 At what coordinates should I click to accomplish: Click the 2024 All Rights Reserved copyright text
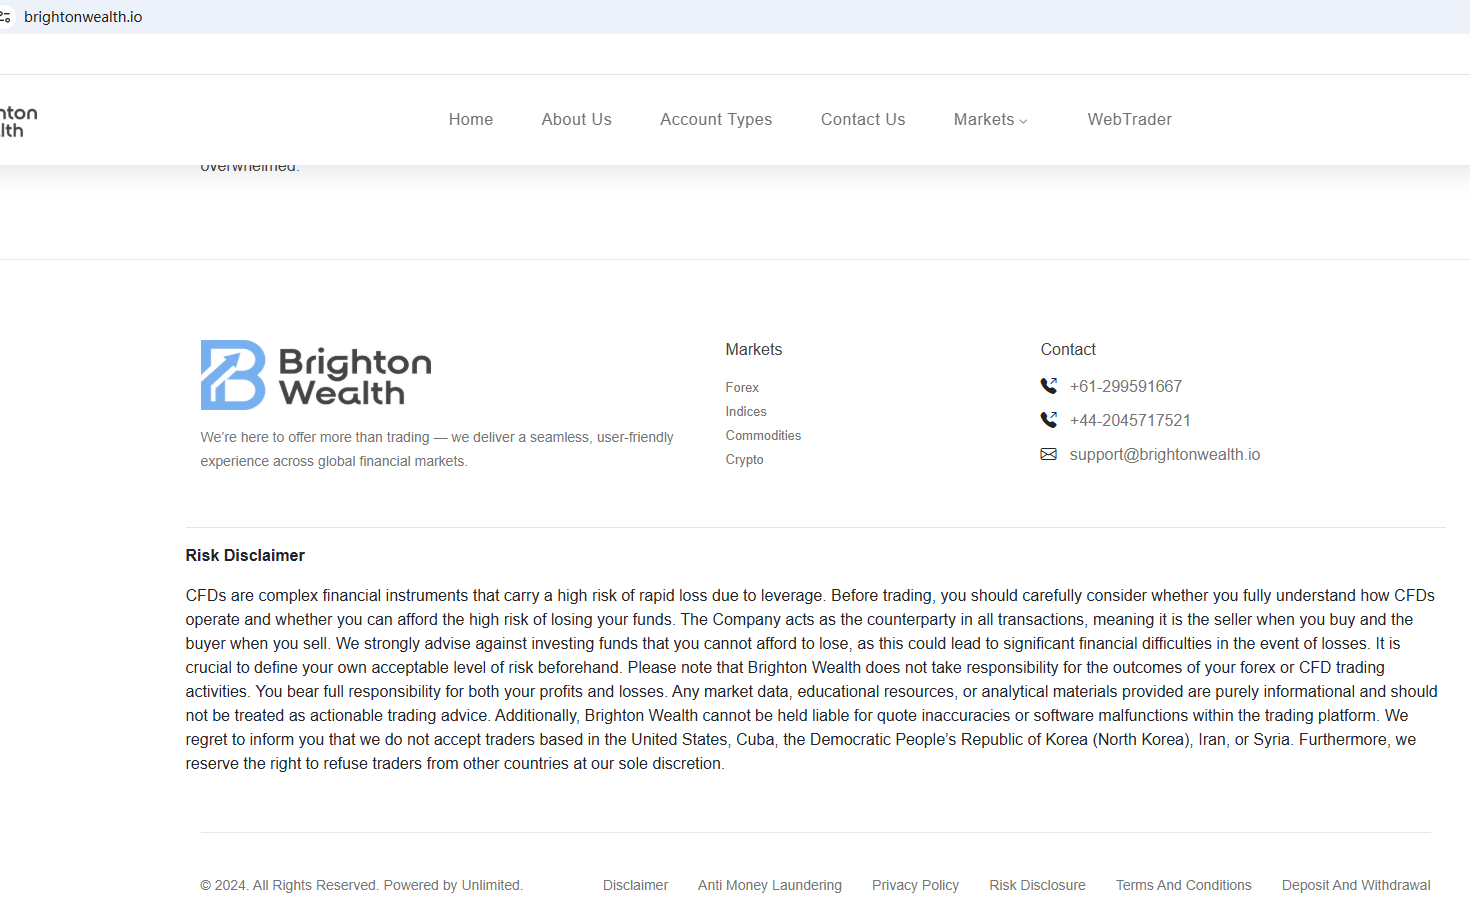pyautogui.click(x=361, y=885)
